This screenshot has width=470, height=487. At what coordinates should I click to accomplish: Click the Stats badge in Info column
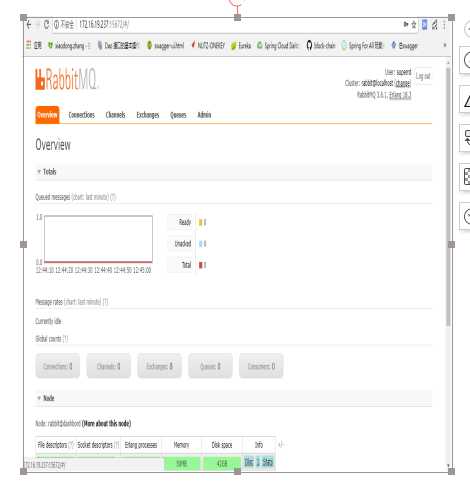click(x=267, y=462)
